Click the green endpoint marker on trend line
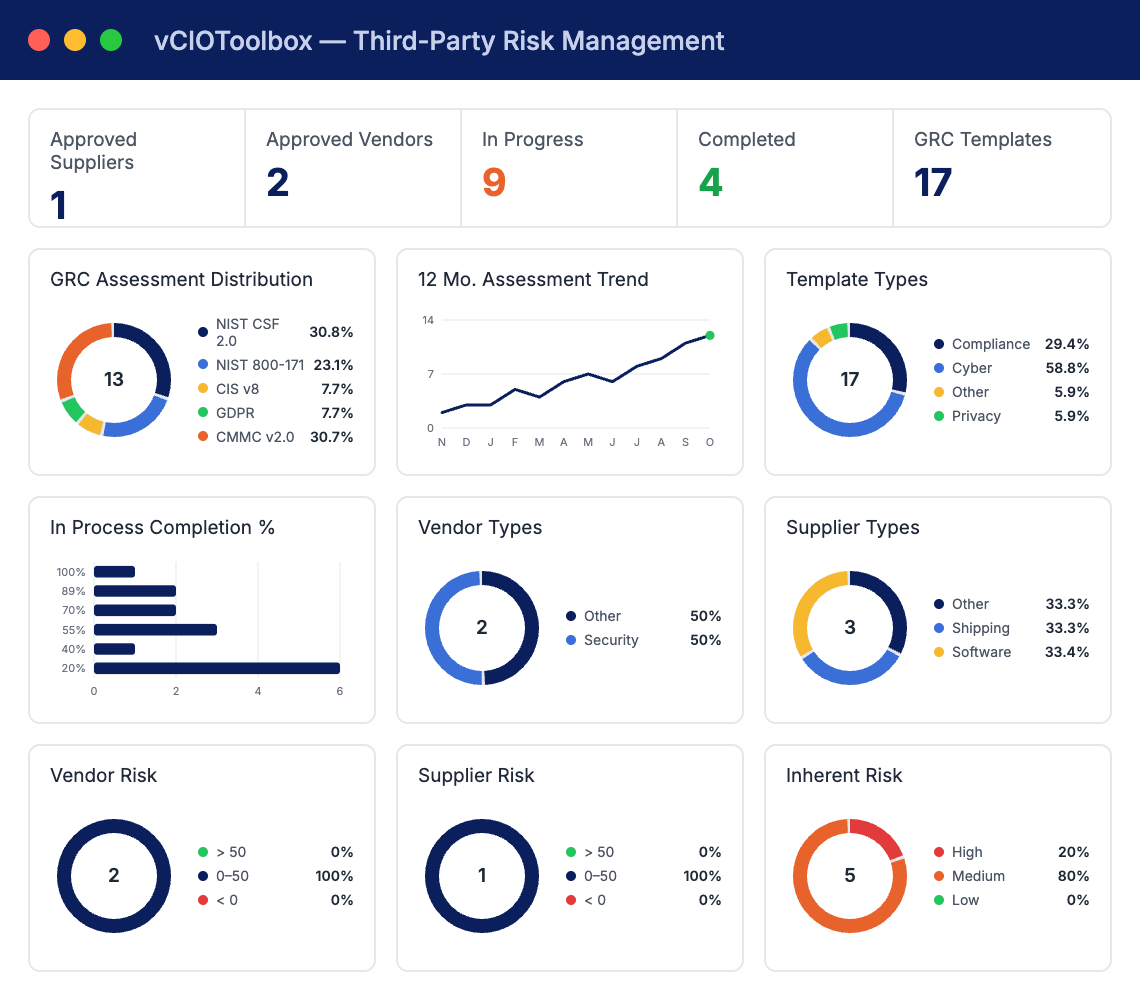Image resolution: width=1140 pixels, height=1000 pixels. click(710, 335)
